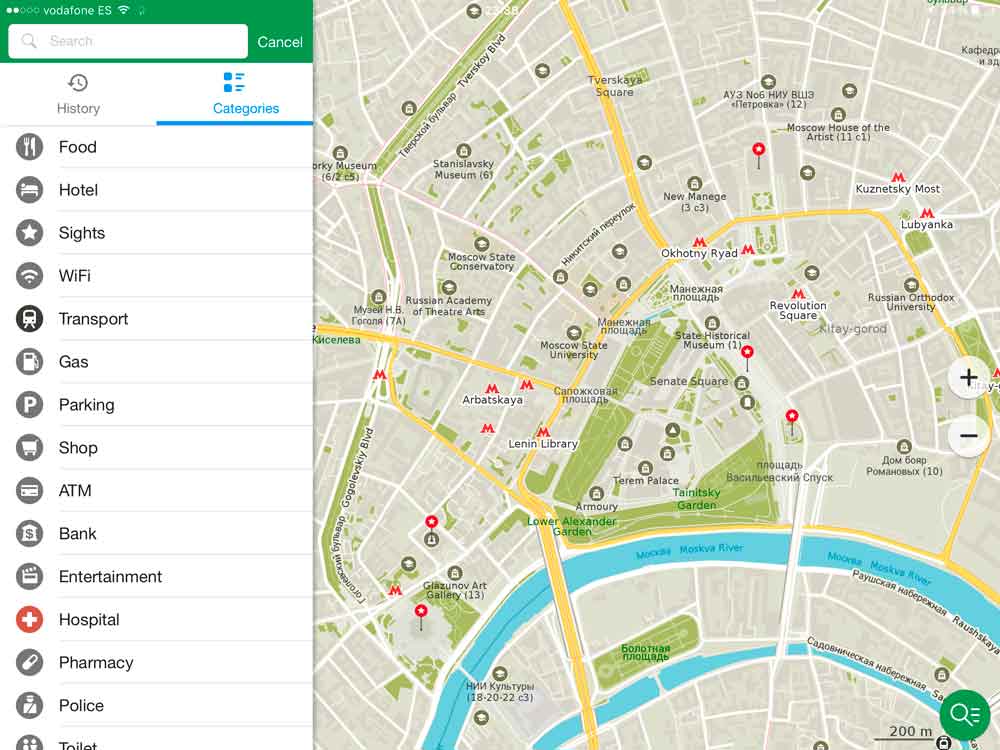Tap the Kuznetsky Most metro M marker

tap(899, 177)
